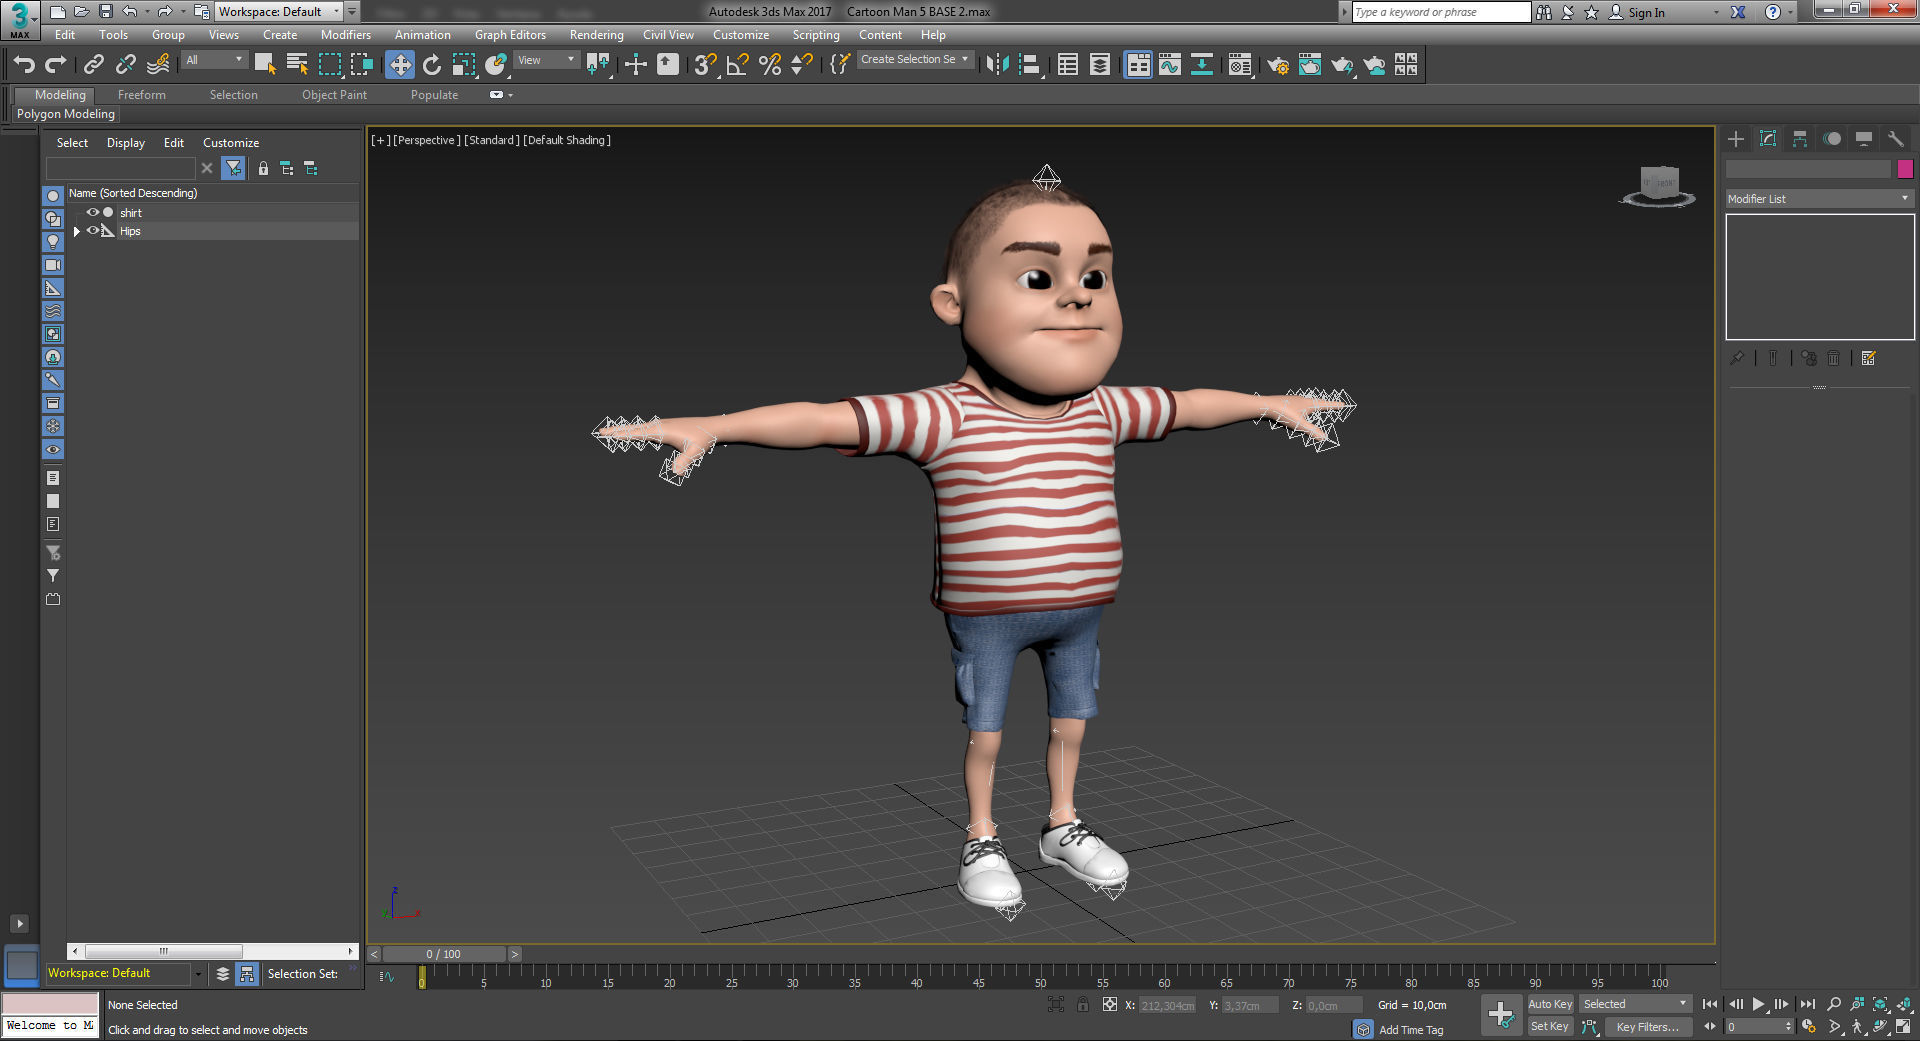Open the Modifiers menu

tap(346, 35)
